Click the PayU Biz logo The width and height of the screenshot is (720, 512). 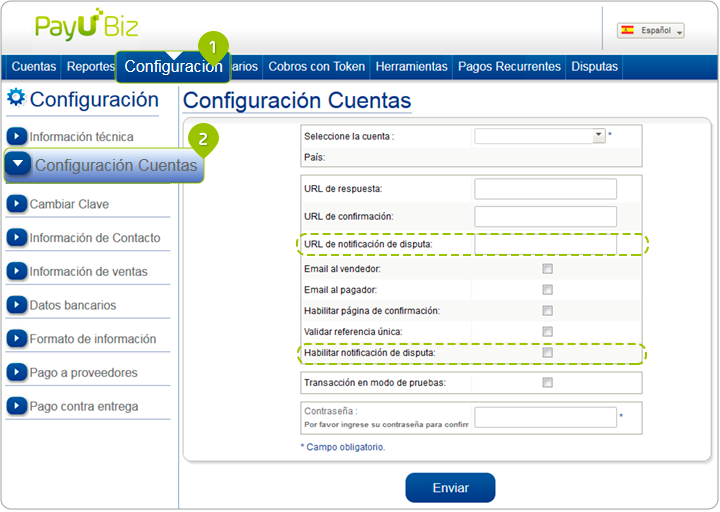(x=86, y=24)
